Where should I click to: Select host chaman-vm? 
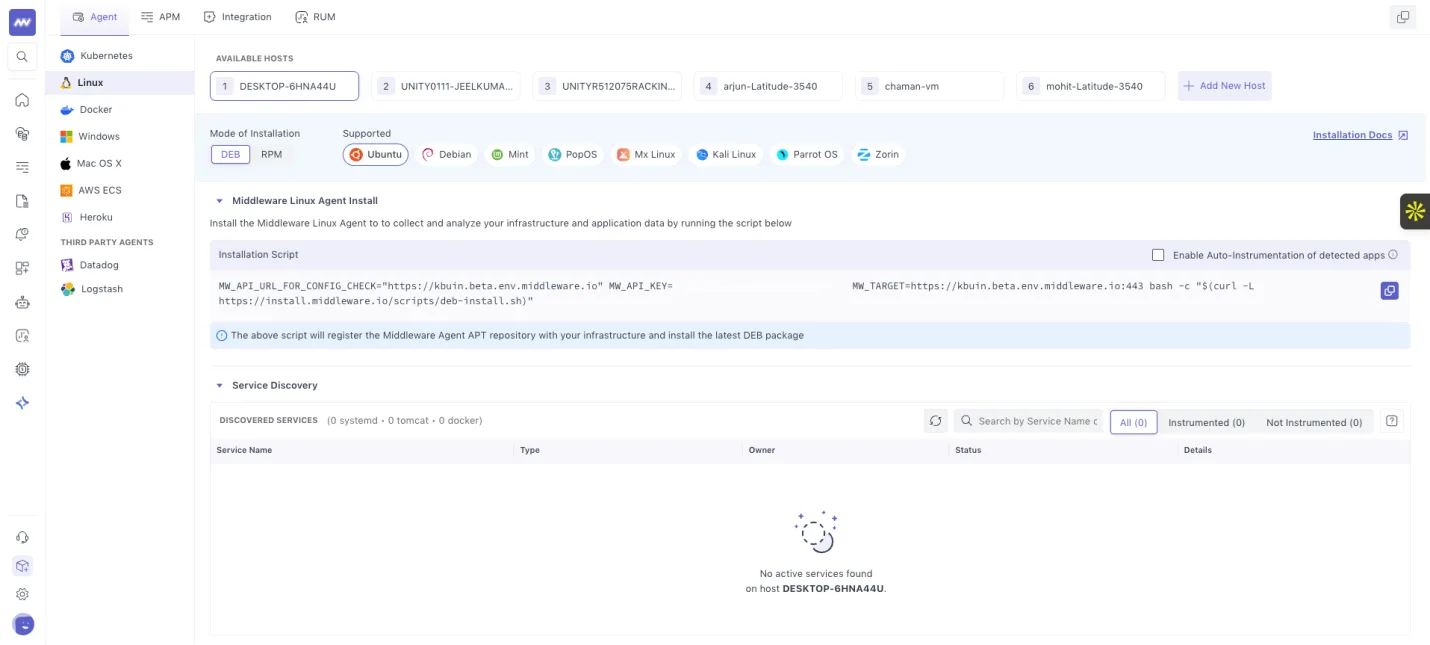tap(929, 86)
